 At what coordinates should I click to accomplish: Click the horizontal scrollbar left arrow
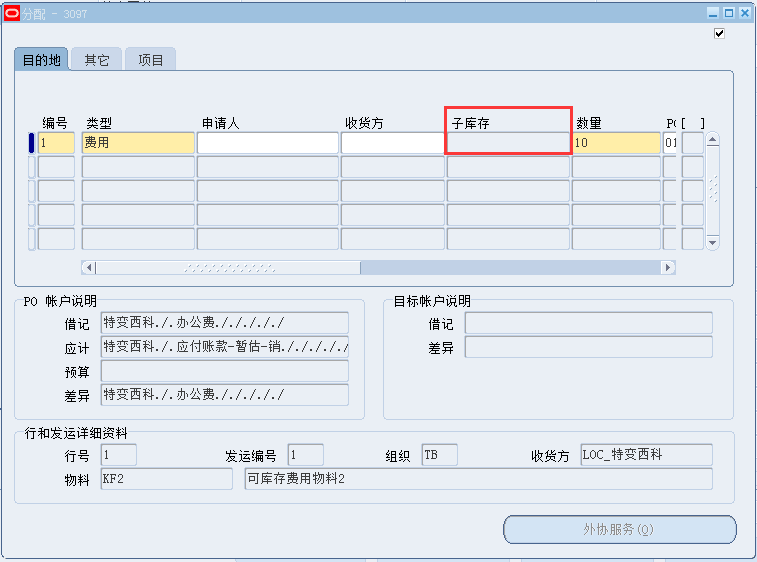[88, 267]
